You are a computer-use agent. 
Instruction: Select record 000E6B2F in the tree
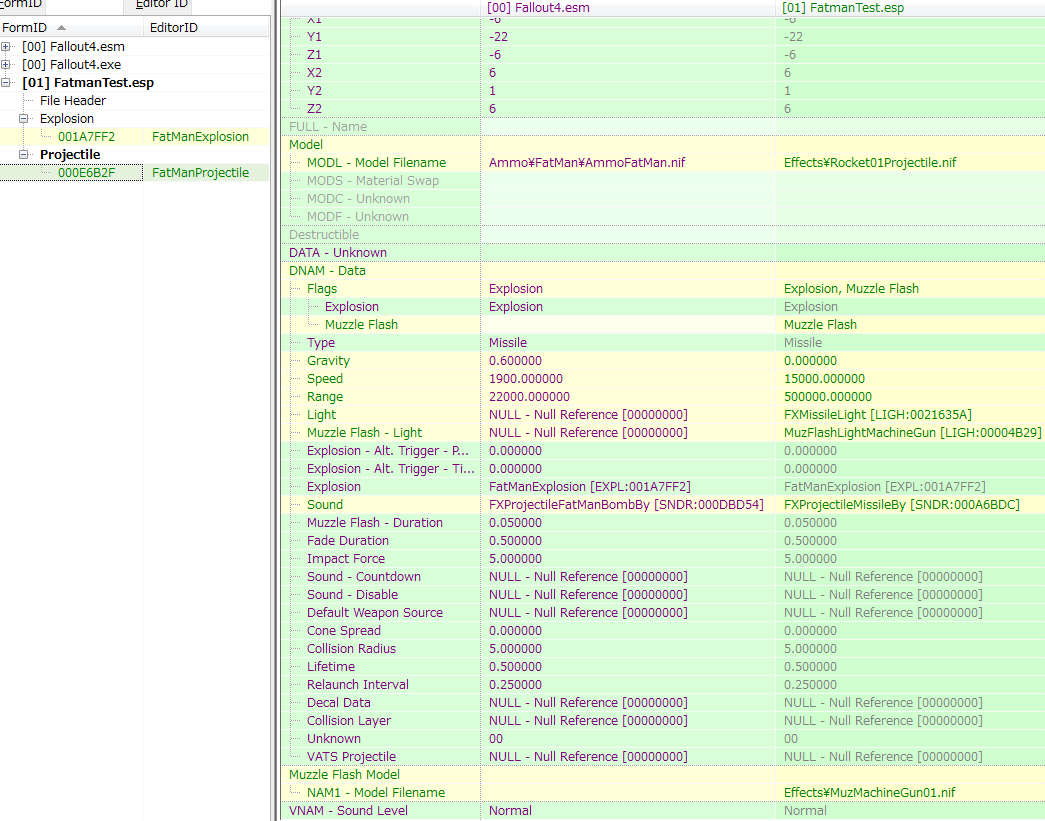tap(86, 173)
